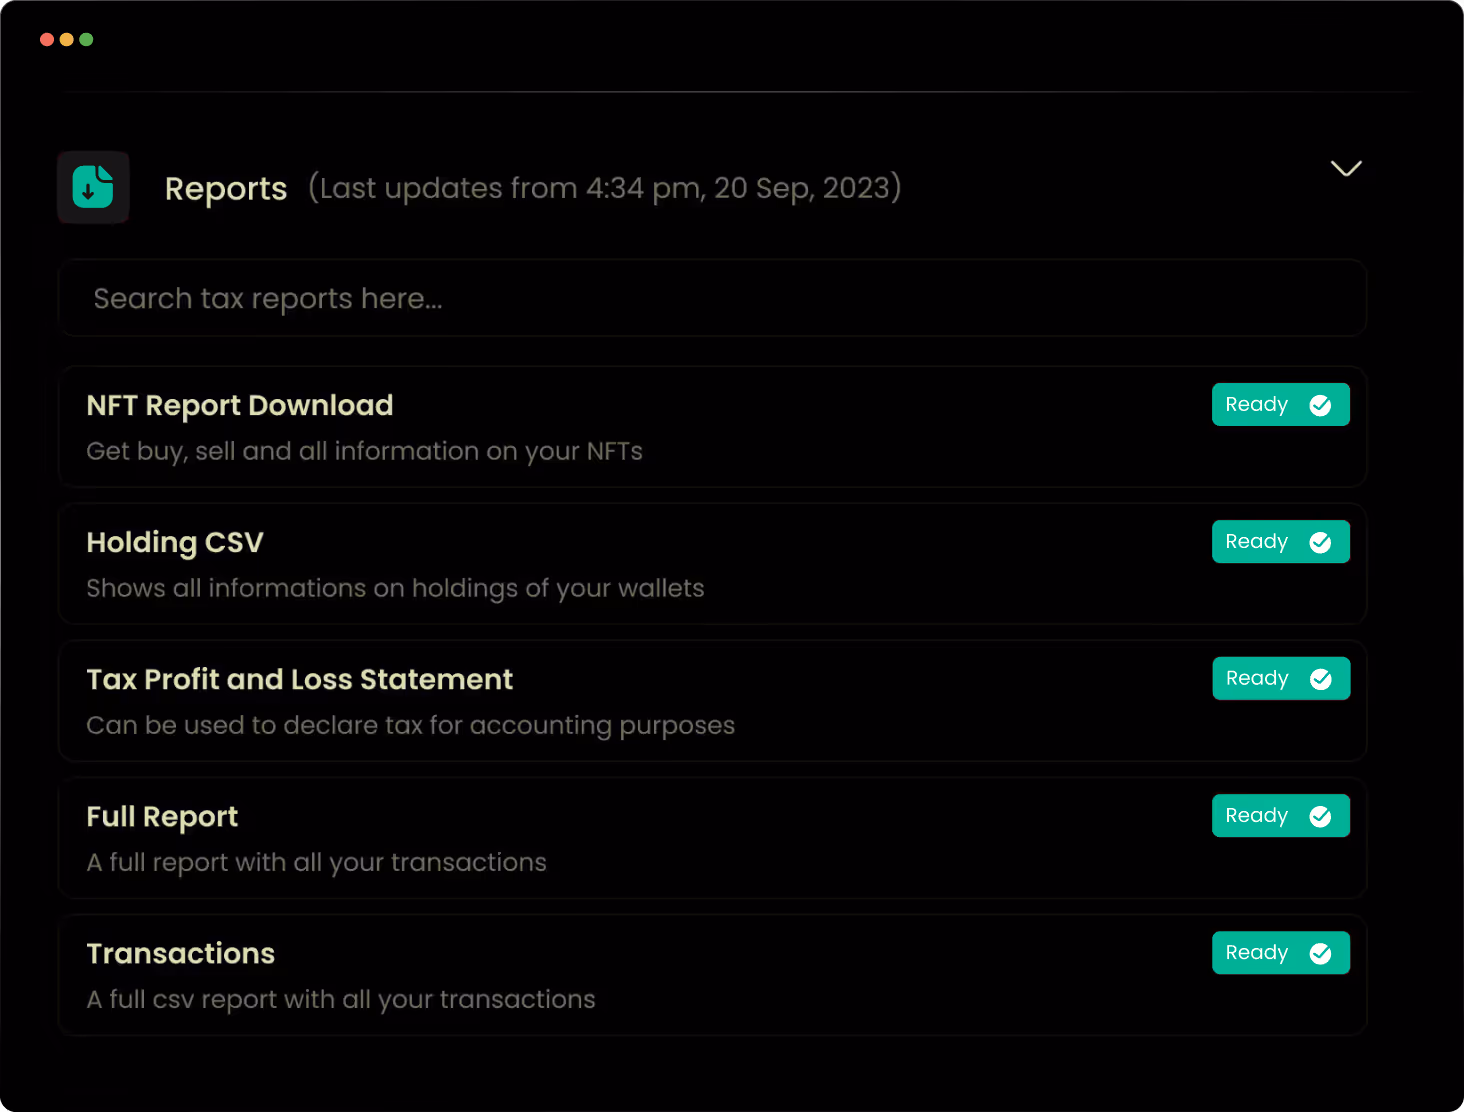
Task: Click the green macOS zoom button
Action: click(86, 39)
